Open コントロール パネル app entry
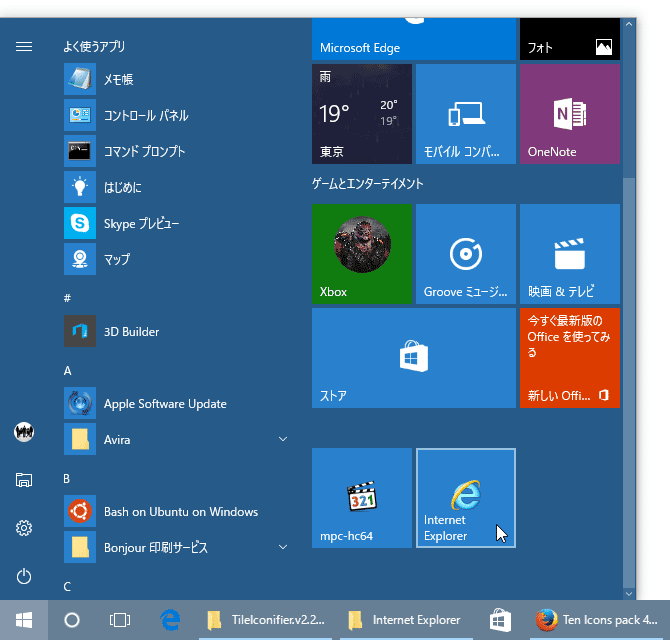The height and width of the screenshot is (640, 670). coord(176,115)
